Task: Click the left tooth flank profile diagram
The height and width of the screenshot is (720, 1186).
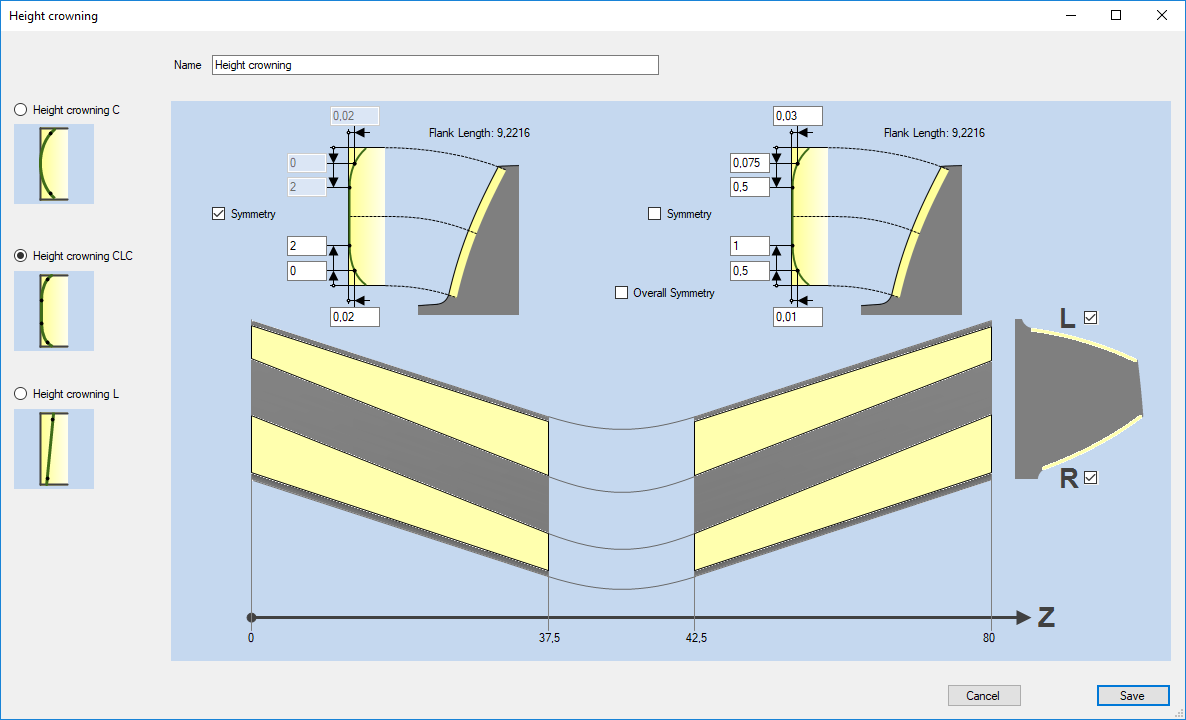Action: click(468, 240)
